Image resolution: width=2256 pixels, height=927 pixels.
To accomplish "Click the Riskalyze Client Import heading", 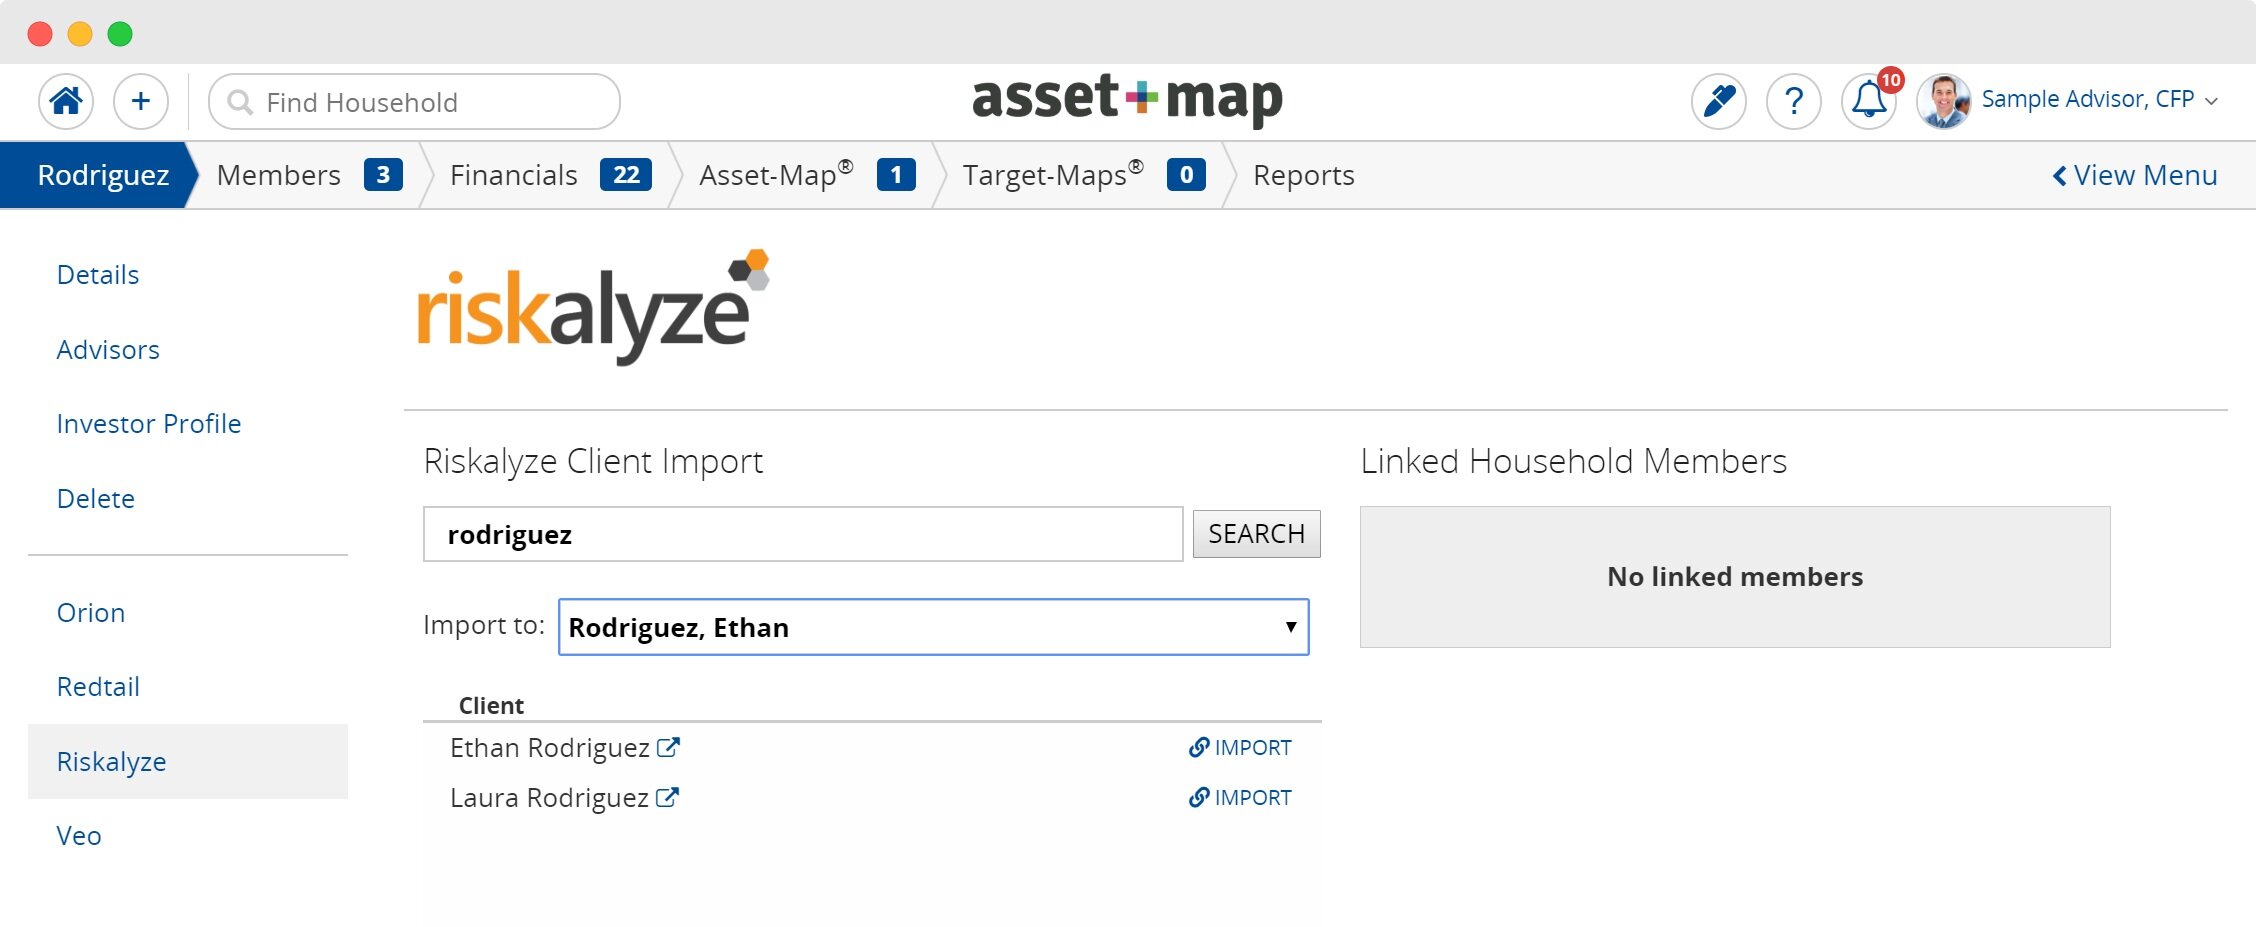I will [593, 462].
